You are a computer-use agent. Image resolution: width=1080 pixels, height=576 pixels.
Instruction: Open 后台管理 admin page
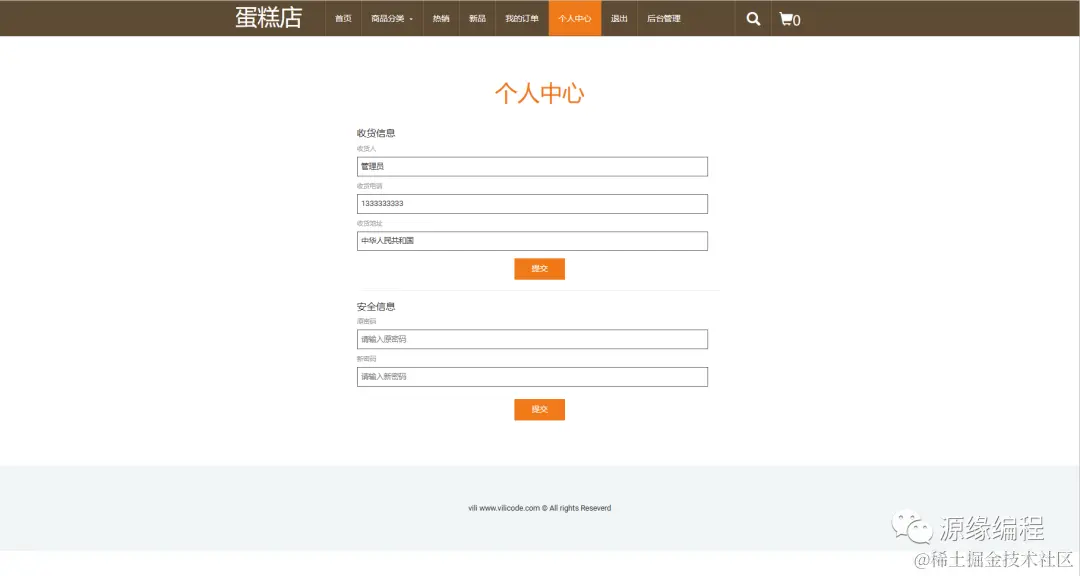click(x=663, y=19)
